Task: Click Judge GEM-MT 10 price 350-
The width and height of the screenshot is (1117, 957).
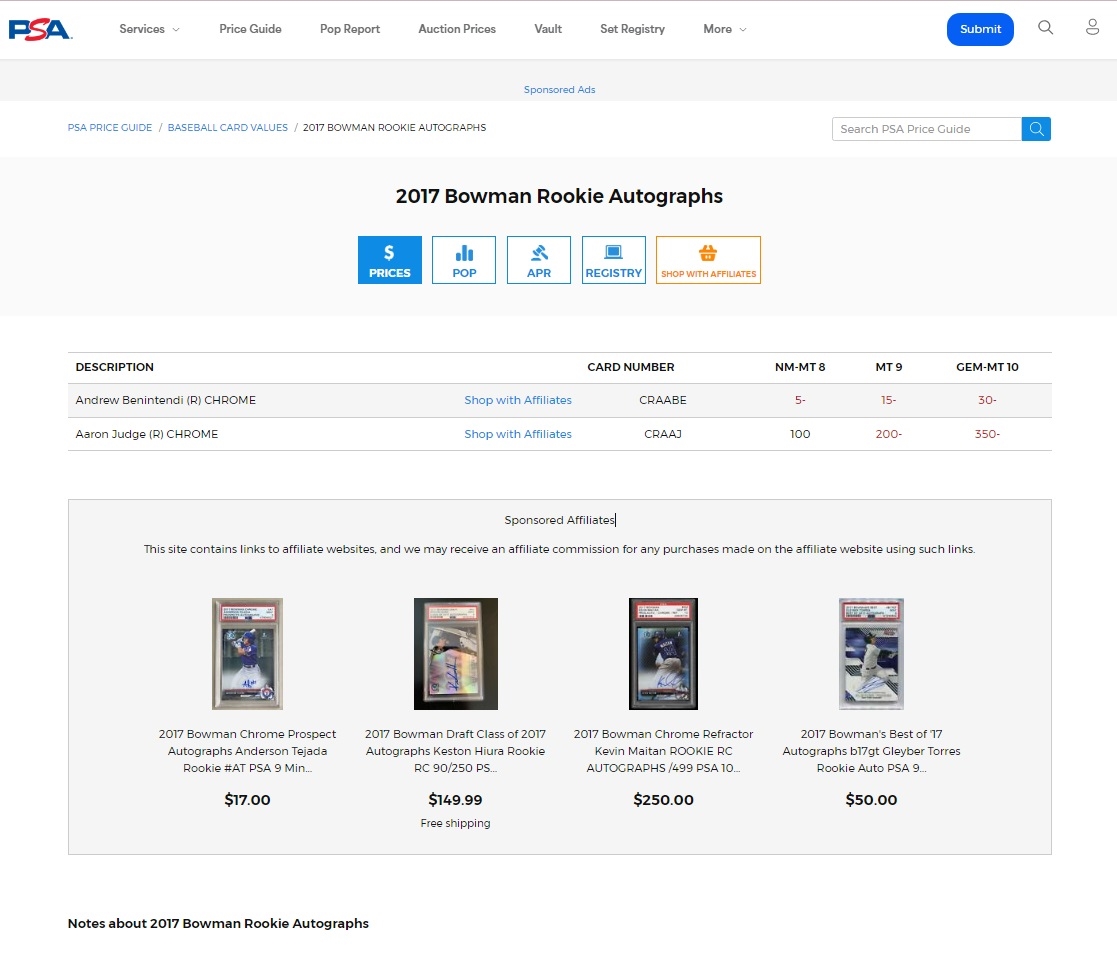Action: pos(987,434)
